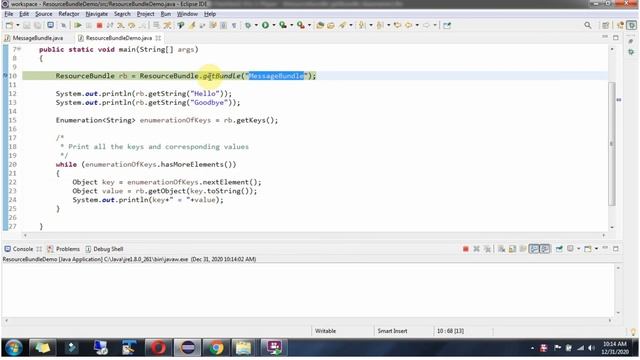Click the Resume debug green play icon

(x=78, y=25)
